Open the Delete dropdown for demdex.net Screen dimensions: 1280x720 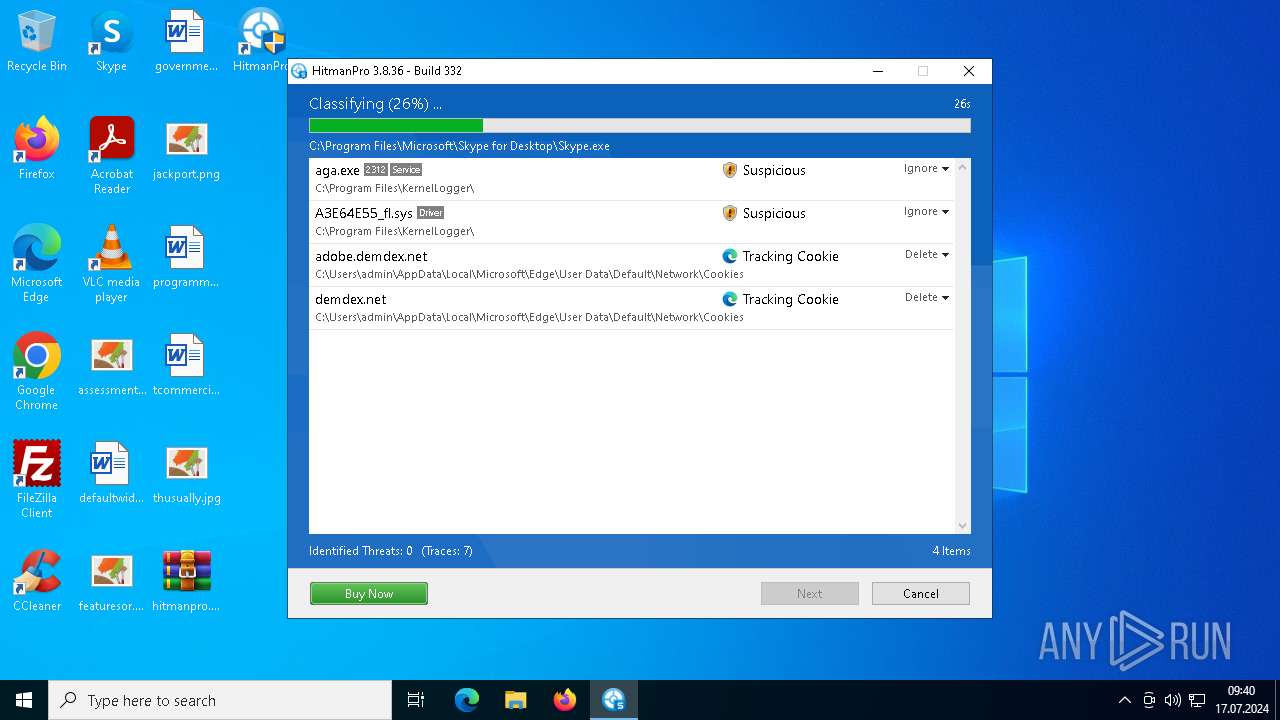pyautogui.click(x=927, y=297)
